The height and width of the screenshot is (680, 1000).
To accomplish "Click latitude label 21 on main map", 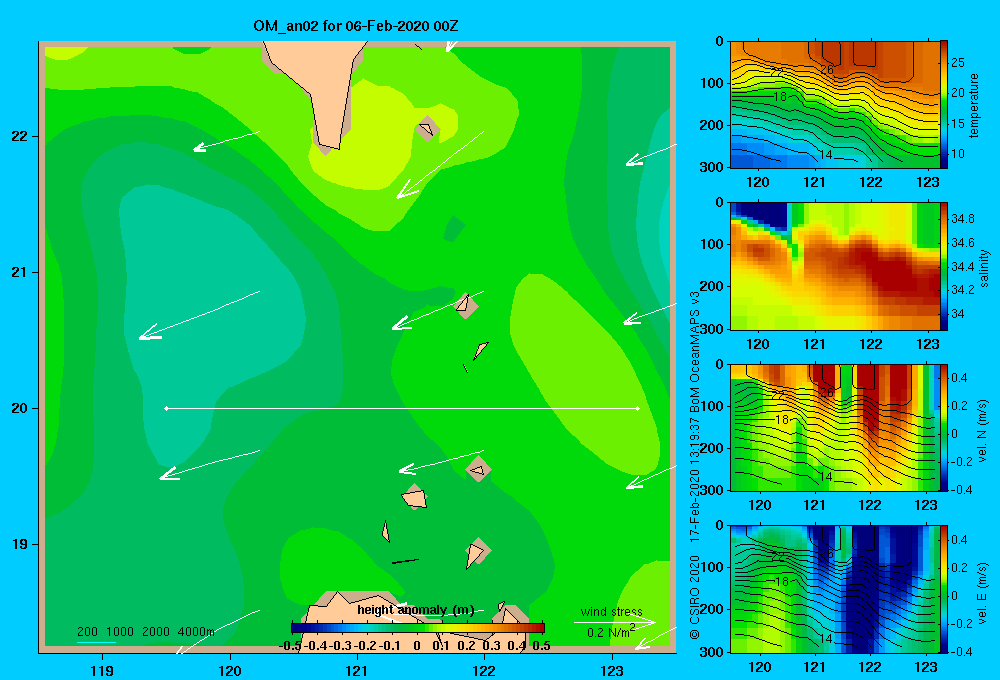I will click(x=19, y=272).
